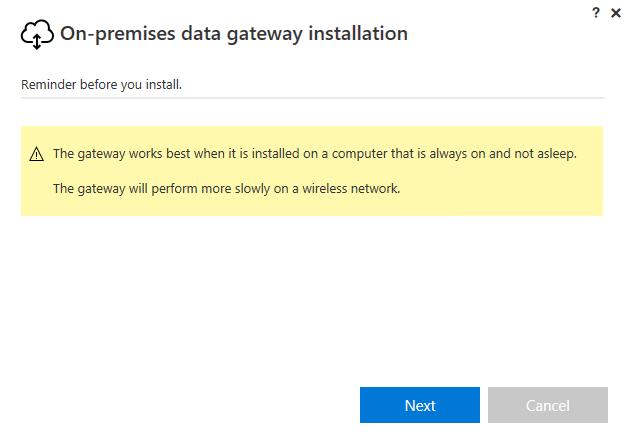The image size is (630, 436).
Task: Click the warning triangle icon
Action: click(x=37, y=154)
